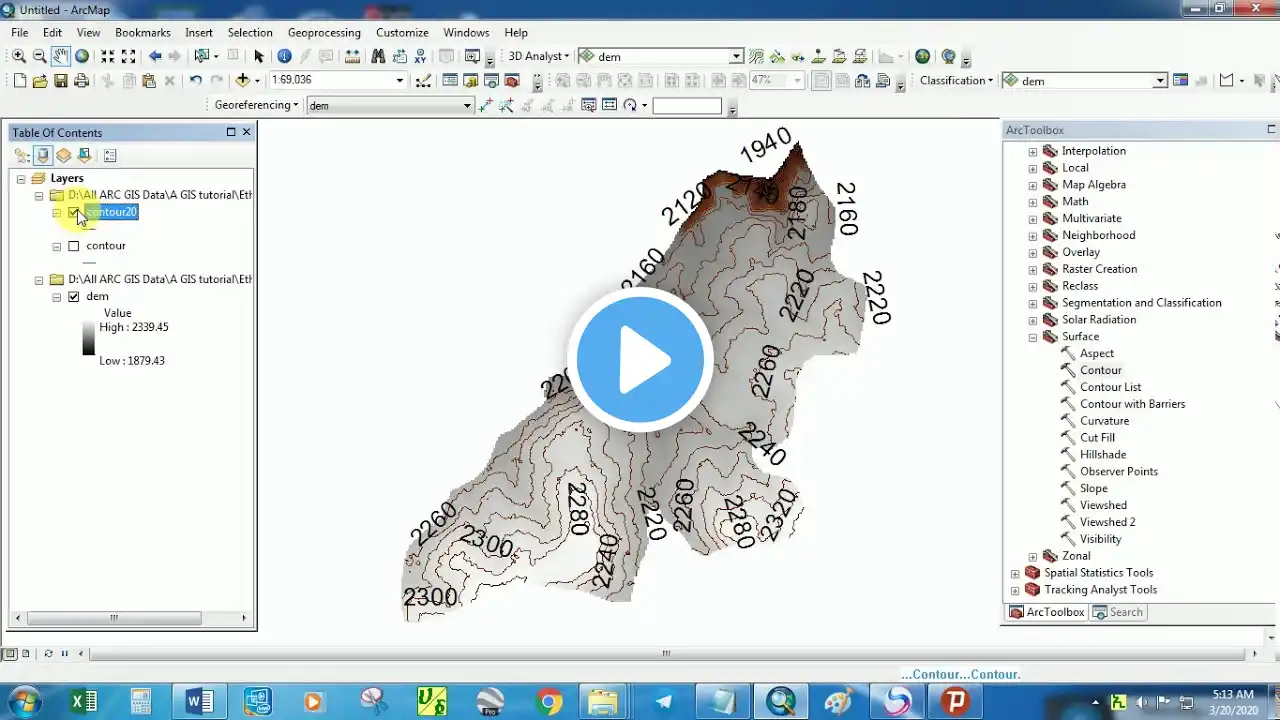Choose the Select Elements arrow tool
The width and height of the screenshot is (1280, 720).
click(259, 56)
